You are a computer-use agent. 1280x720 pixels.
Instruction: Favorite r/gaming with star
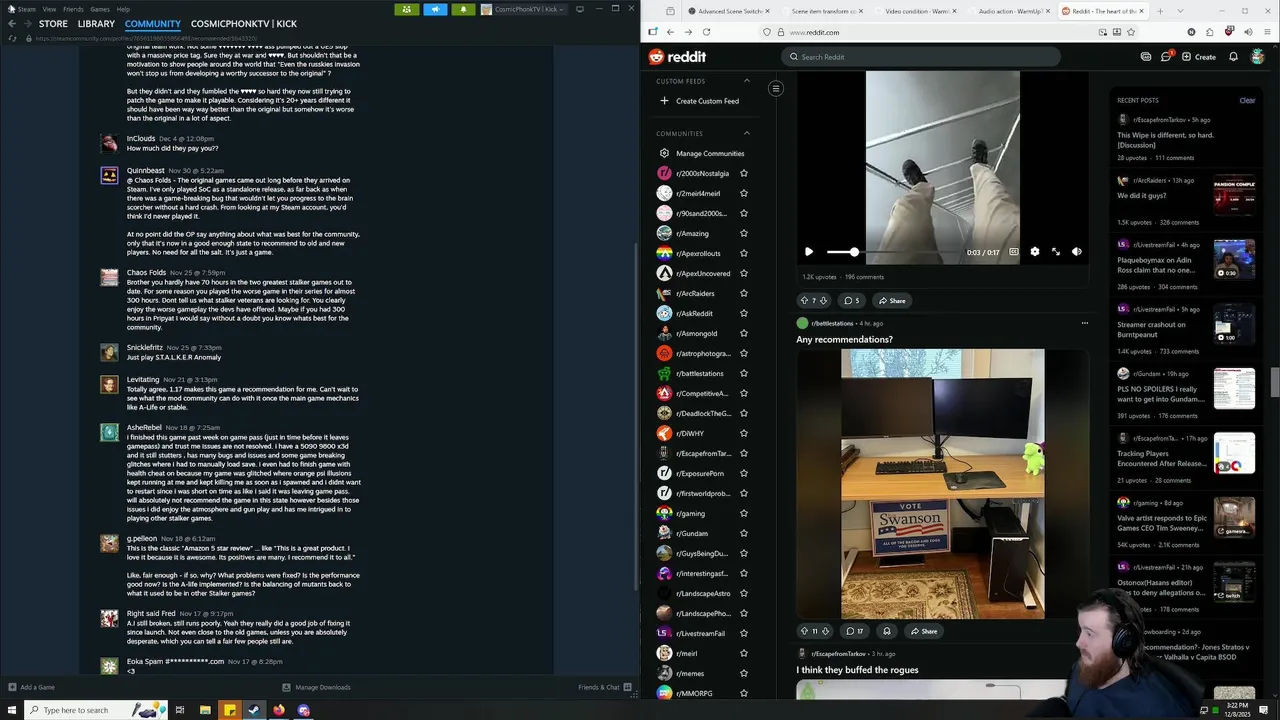743,513
